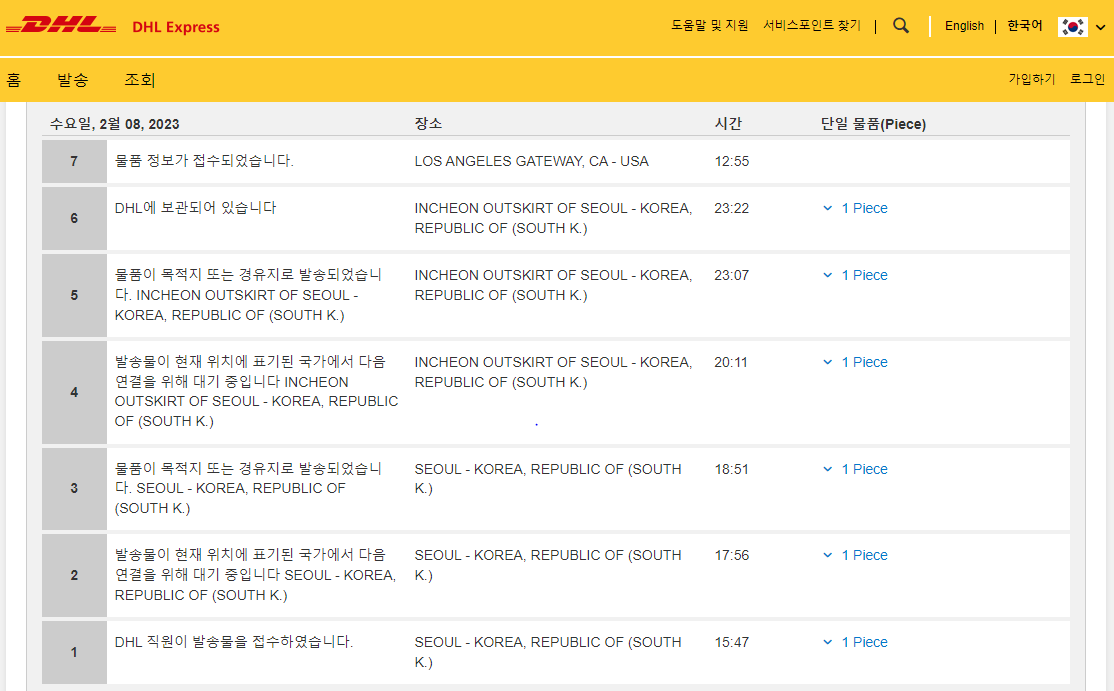Click LOS ANGELES GATEWAY, CA - USA location
Viewport: 1114px width, 691px height.
(531, 161)
